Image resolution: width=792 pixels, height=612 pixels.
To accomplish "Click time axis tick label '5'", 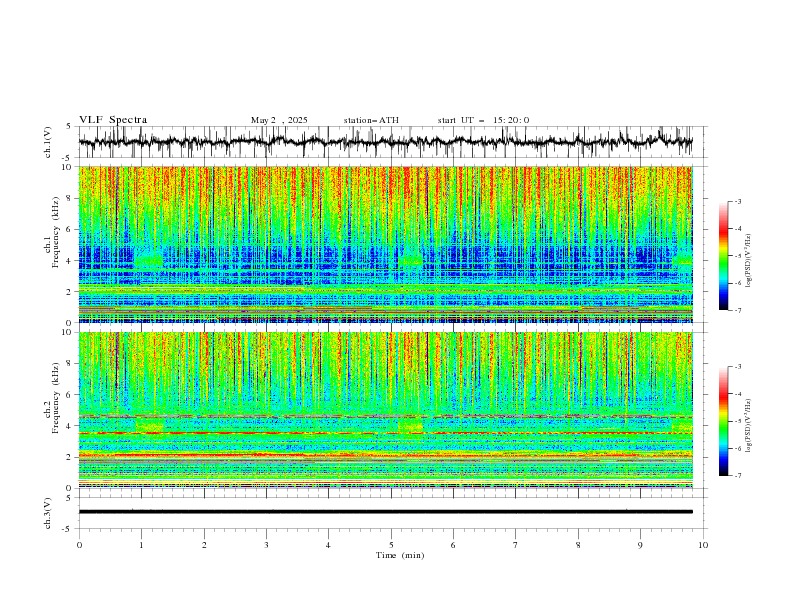I will point(391,545).
